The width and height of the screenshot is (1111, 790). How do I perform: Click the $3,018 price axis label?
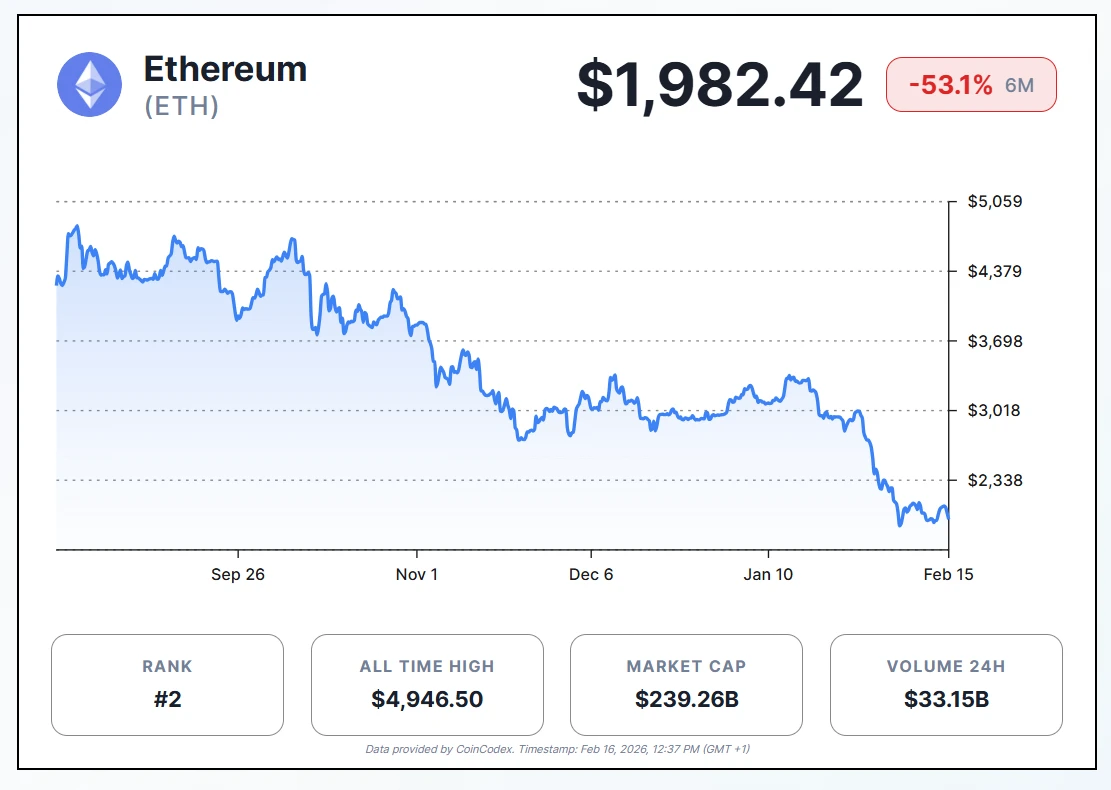994,411
